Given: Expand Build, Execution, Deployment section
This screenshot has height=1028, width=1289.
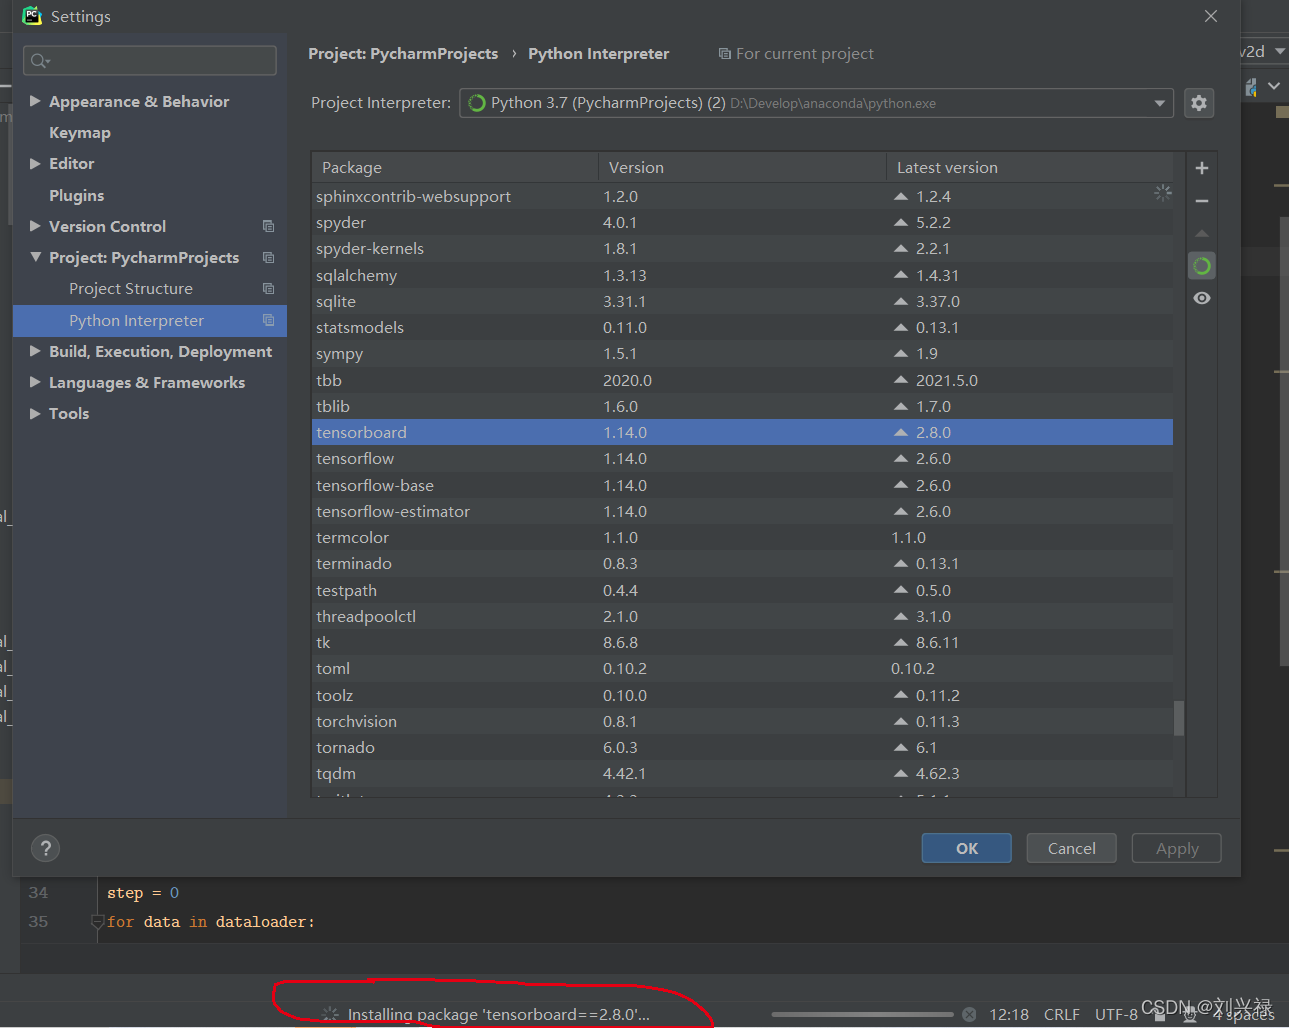Looking at the screenshot, I should (35, 351).
